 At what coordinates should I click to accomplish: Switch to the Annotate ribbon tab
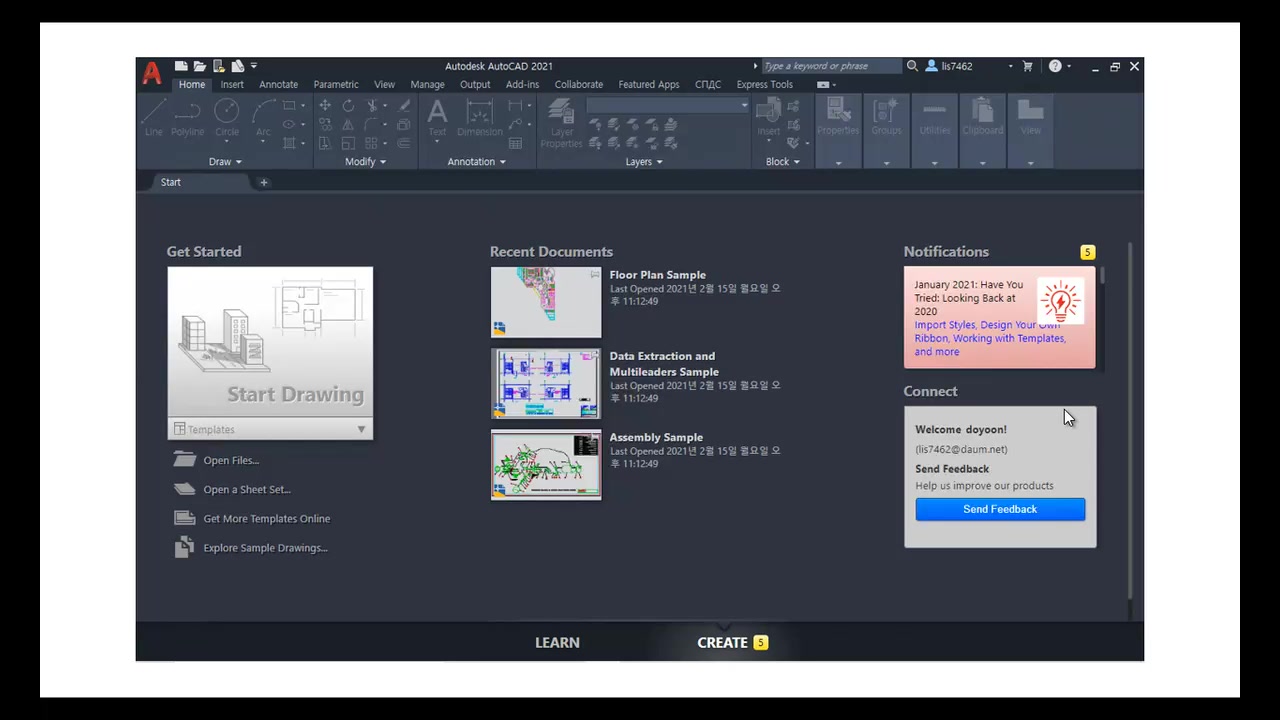tap(278, 85)
